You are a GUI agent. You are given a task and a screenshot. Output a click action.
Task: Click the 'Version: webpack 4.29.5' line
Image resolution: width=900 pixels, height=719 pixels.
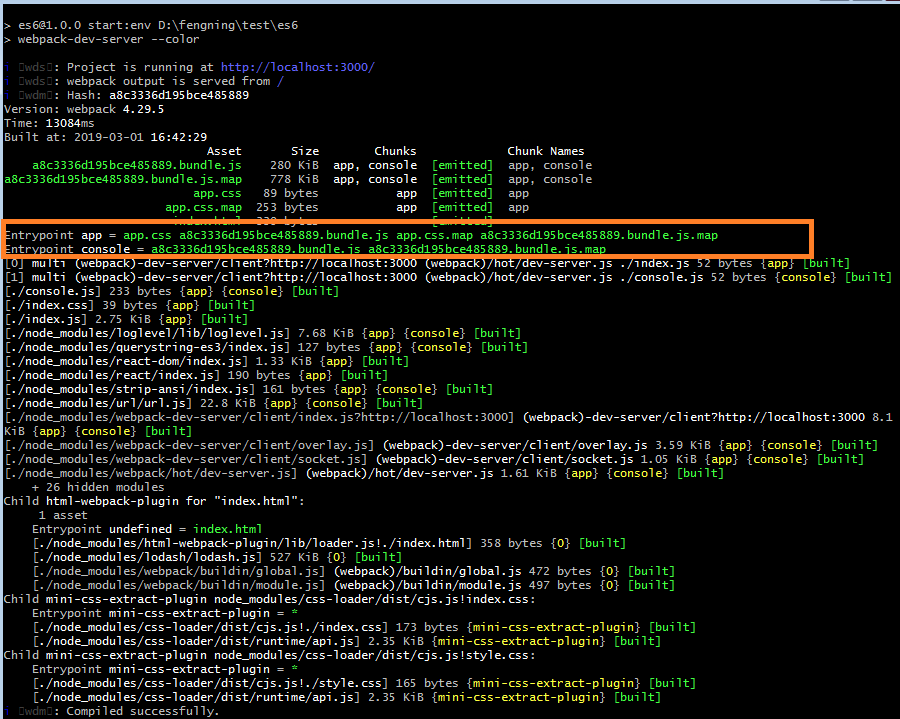pos(84,109)
